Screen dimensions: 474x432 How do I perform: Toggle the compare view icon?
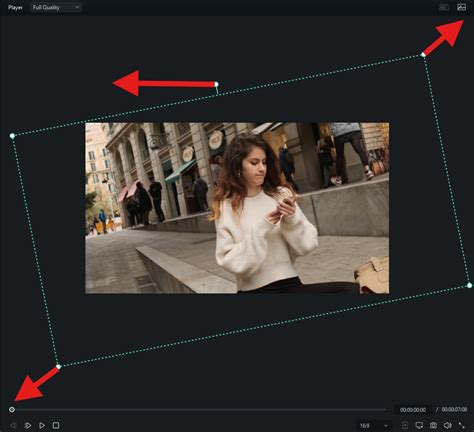(444, 7)
